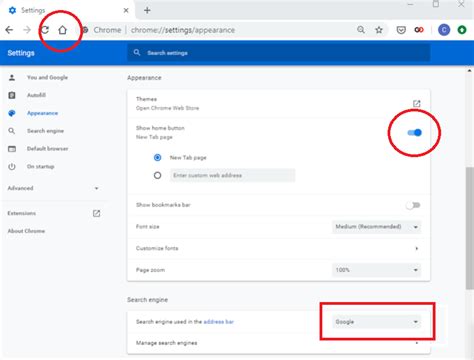Open a new tab with plus button
The width and height of the screenshot is (474, 360).
click(x=147, y=10)
